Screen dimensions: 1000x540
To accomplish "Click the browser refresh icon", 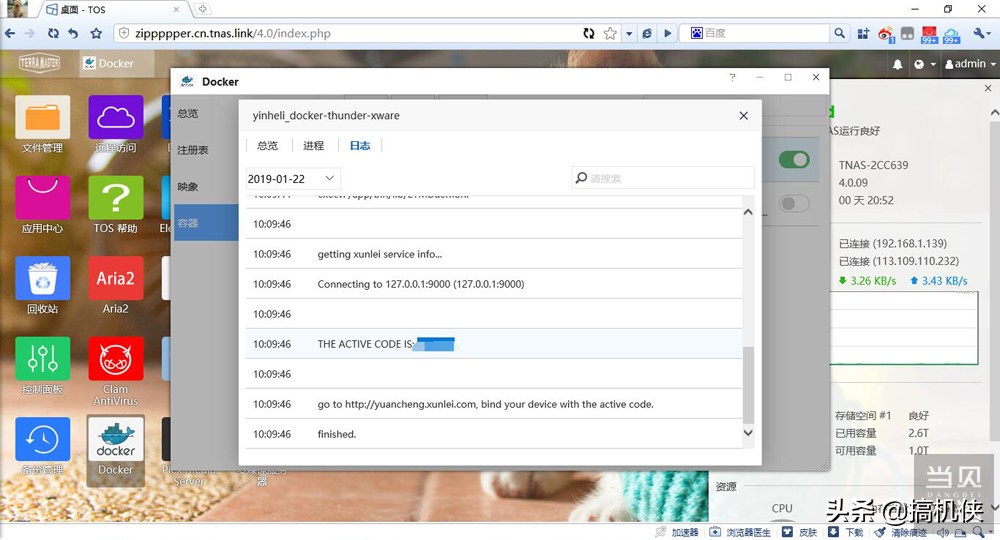I will point(53,33).
